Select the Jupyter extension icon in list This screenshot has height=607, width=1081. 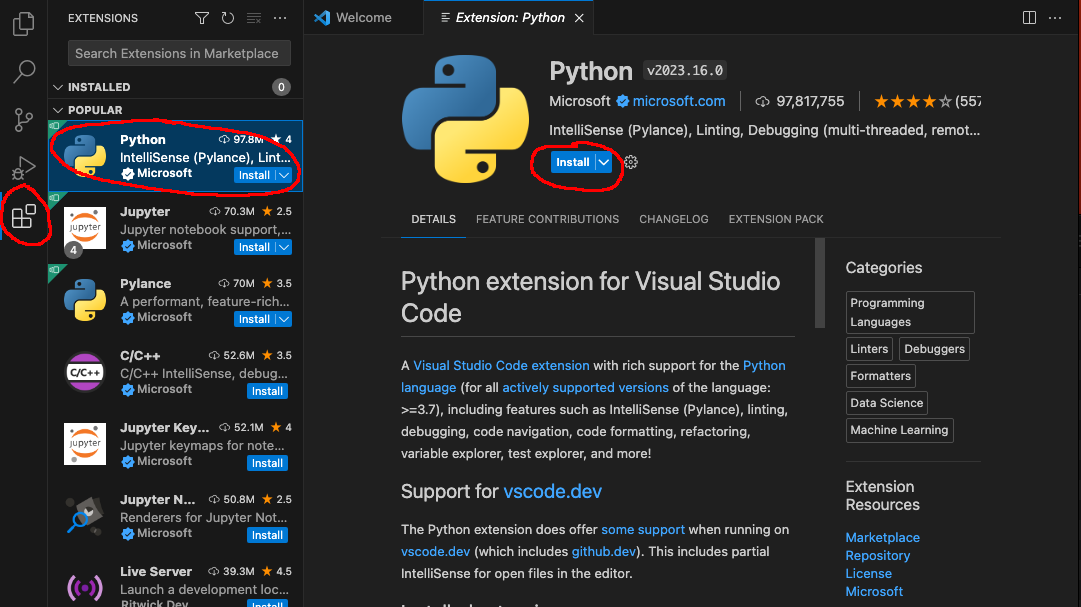pos(85,228)
